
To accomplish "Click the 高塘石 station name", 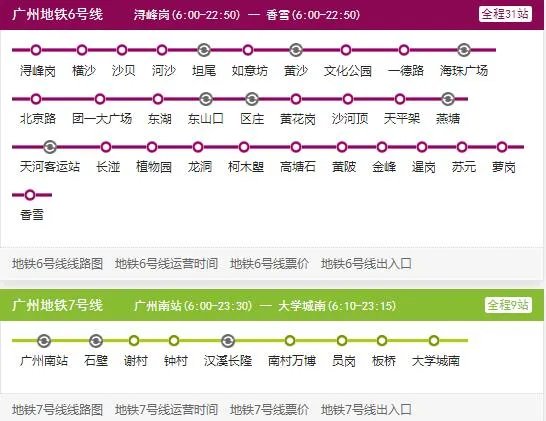I will [298, 167].
